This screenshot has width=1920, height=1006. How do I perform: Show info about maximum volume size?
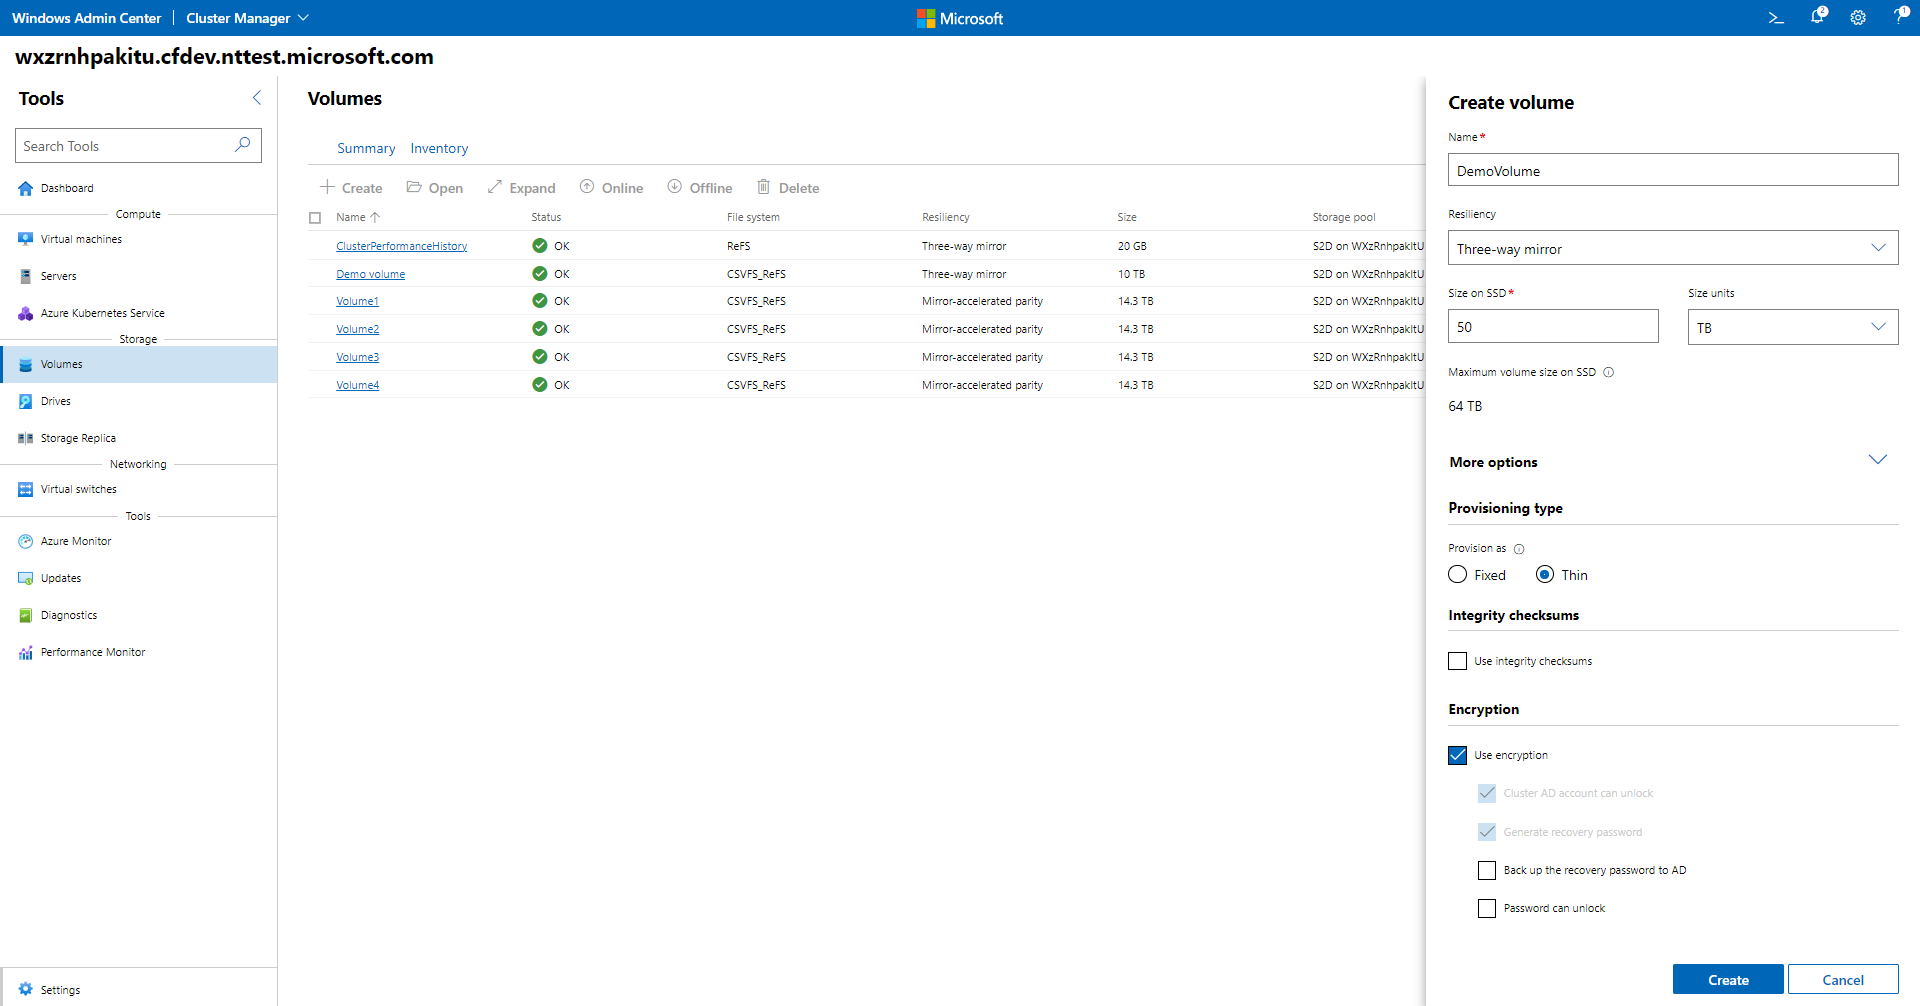[x=1609, y=373]
